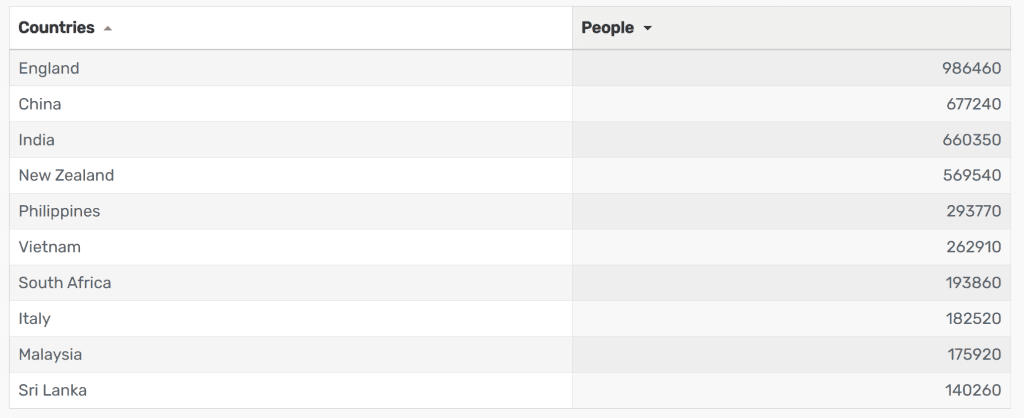Select the China country cell
1024x418 pixels.
291,104
